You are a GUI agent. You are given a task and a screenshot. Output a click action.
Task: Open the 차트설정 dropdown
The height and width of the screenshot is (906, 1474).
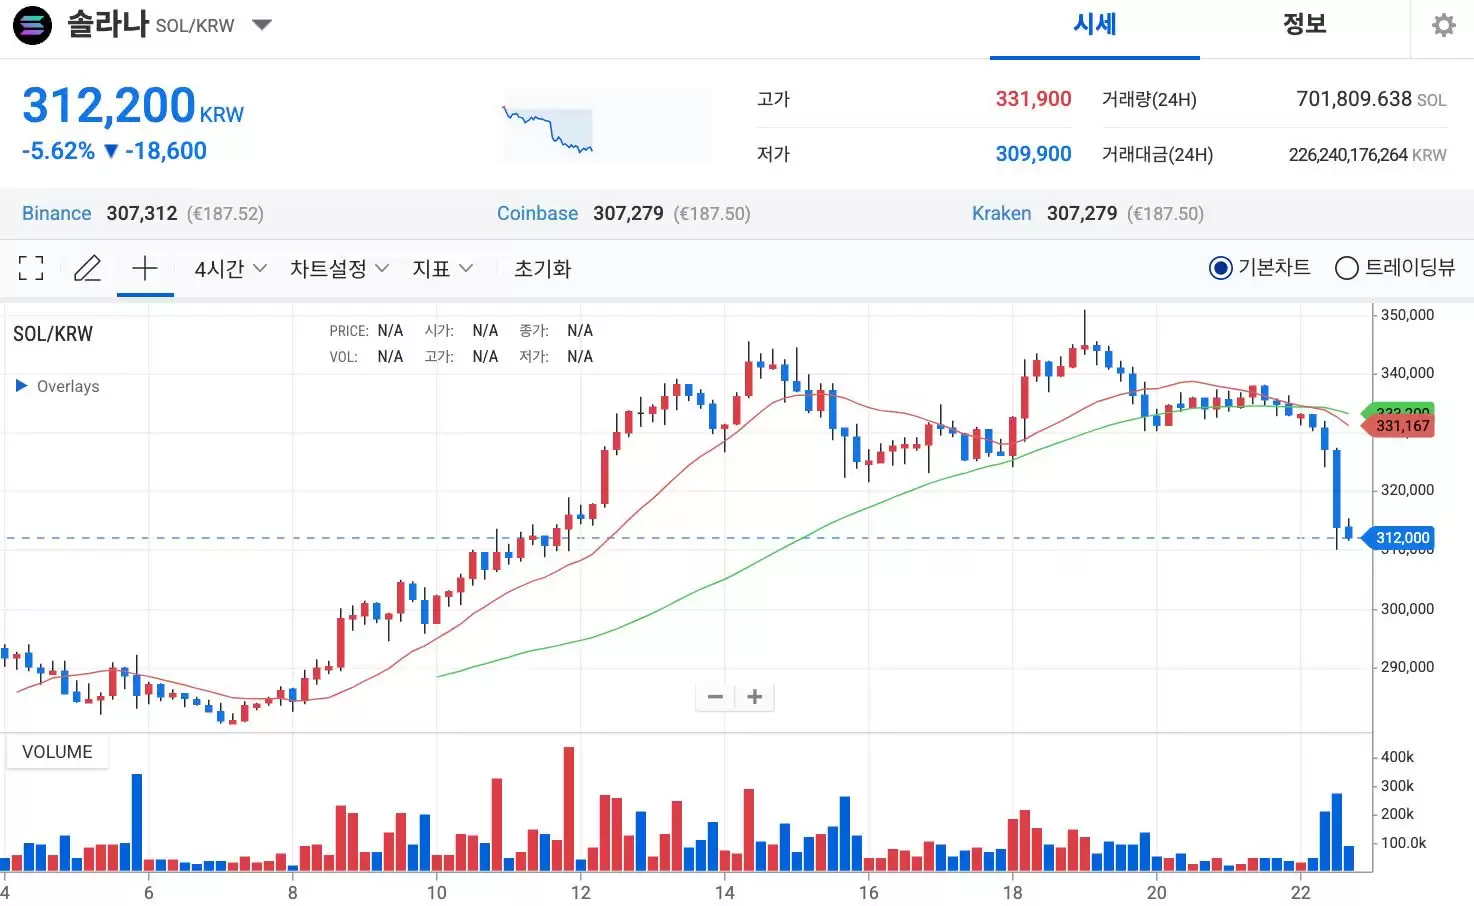(338, 268)
